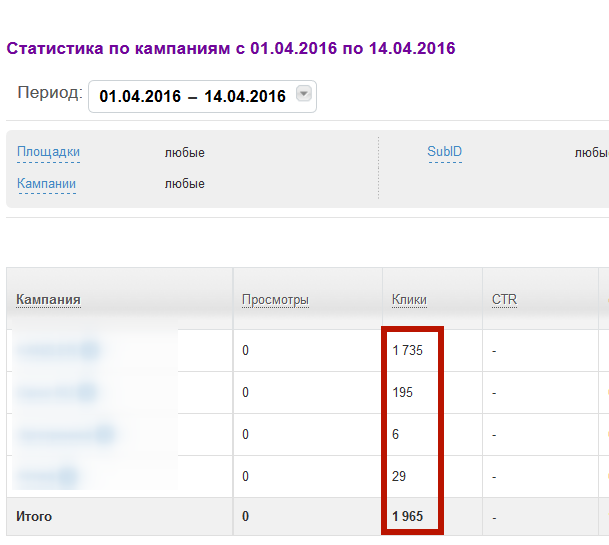The width and height of the screenshot is (609, 545).
Task: Open the Кампании filter link
Action: [46, 183]
